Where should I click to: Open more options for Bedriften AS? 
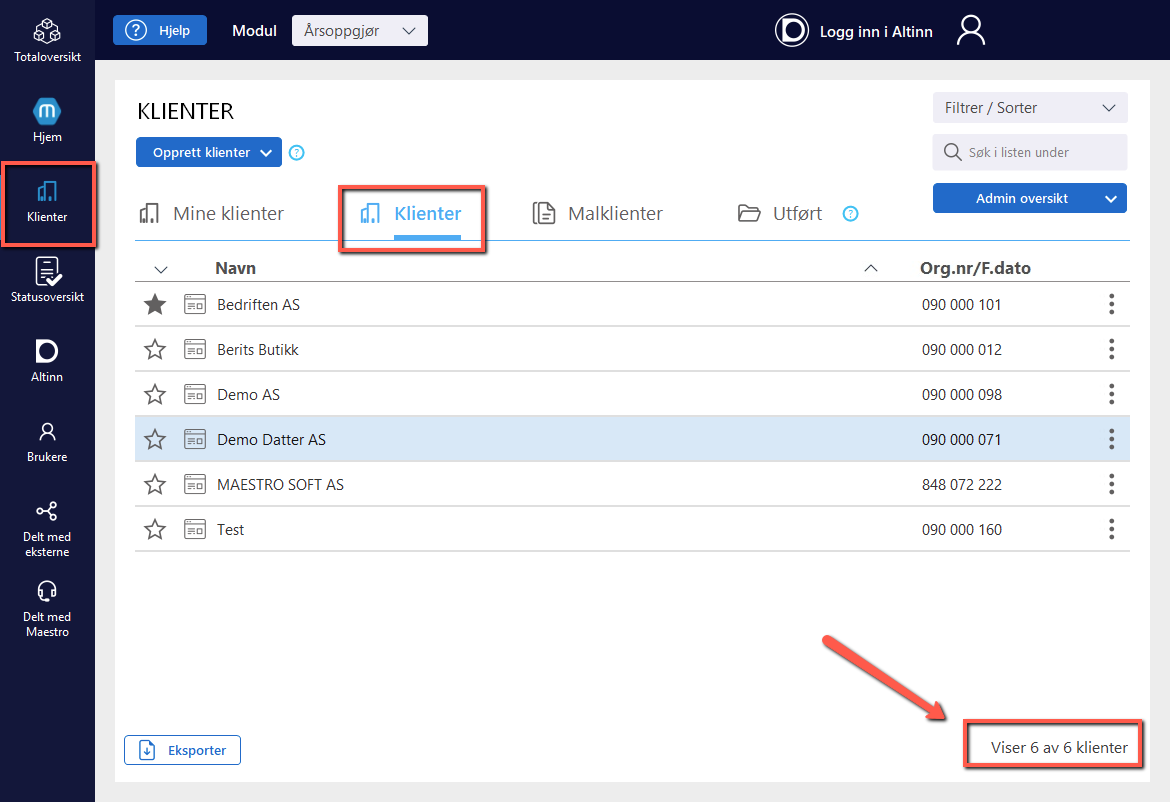click(1111, 304)
